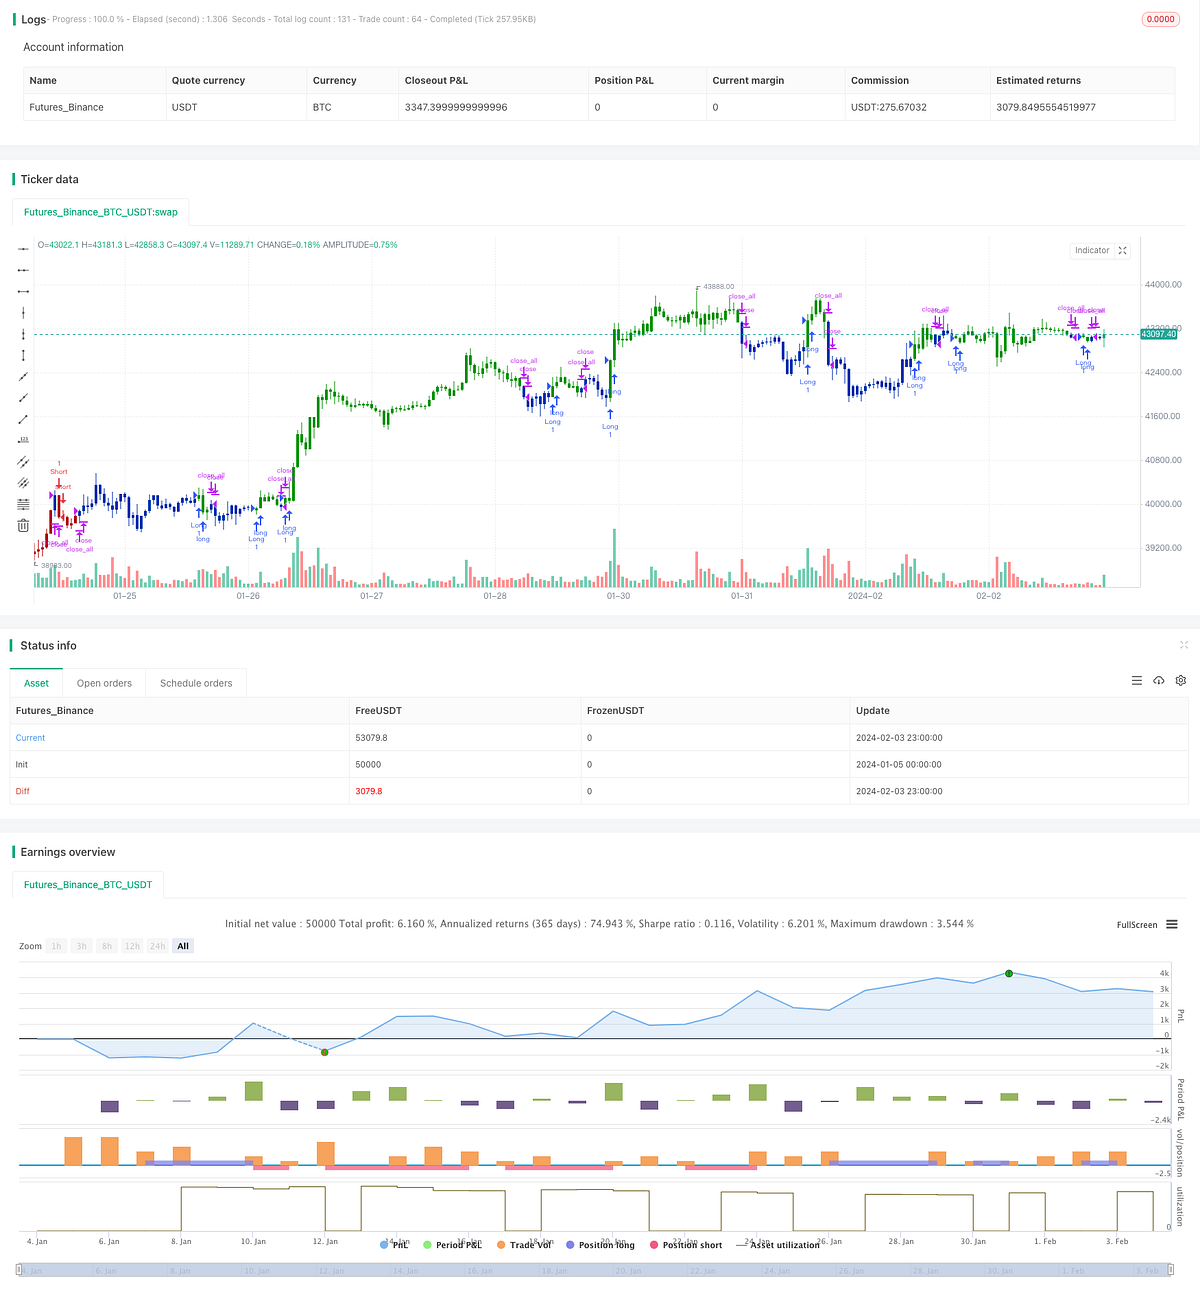Open Status info settings via gear icon
1200x1297 pixels.
(1181, 680)
